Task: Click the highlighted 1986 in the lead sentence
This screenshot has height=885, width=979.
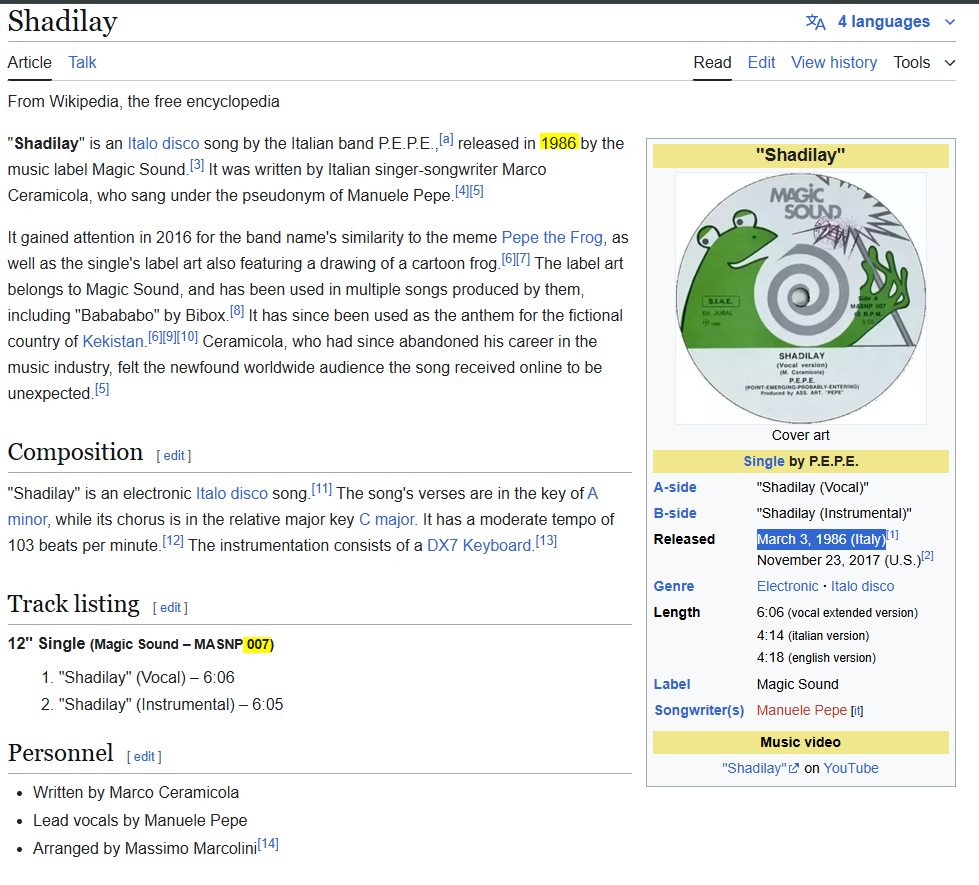Action: [x=559, y=144]
